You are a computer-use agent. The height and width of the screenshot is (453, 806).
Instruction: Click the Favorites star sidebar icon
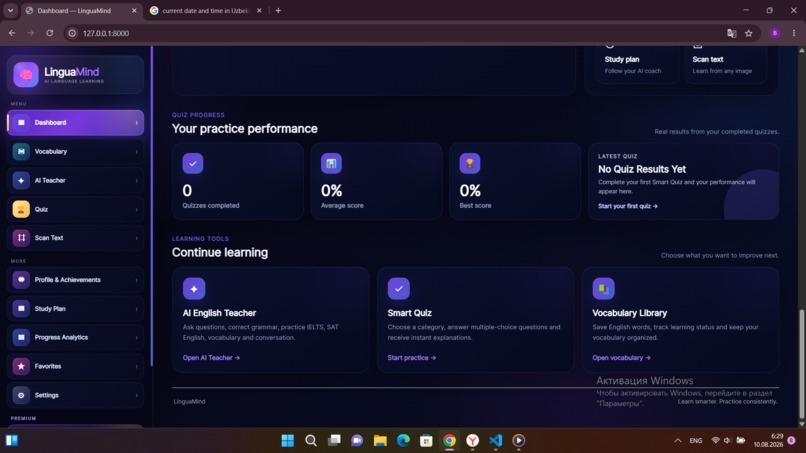pos(21,366)
